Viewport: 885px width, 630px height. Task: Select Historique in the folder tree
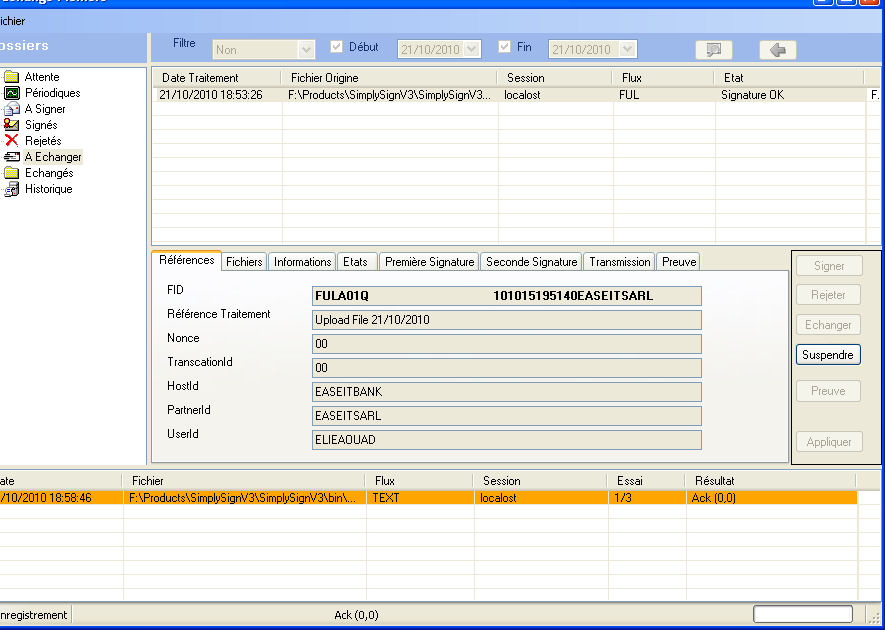49,189
